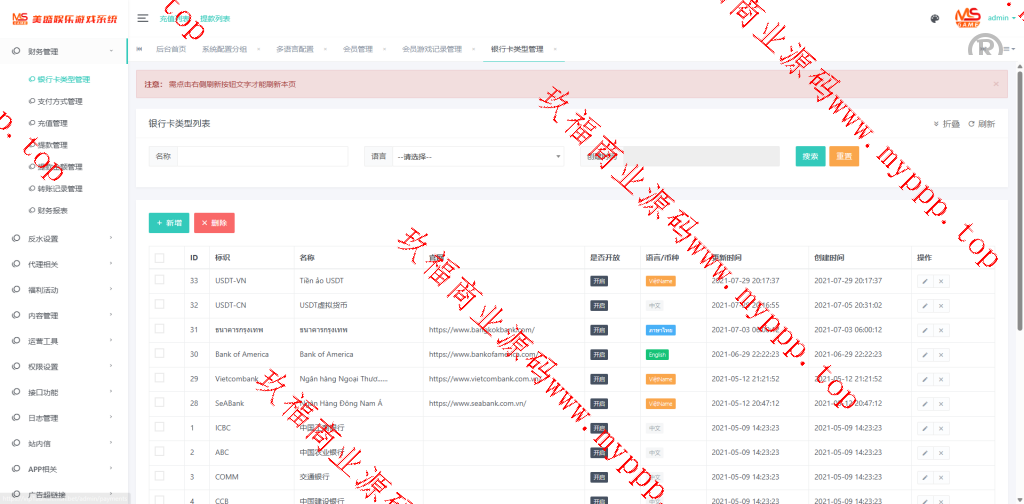
Task: Open the admin user dropdown
Action: pyautogui.click(x=1002, y=18)
